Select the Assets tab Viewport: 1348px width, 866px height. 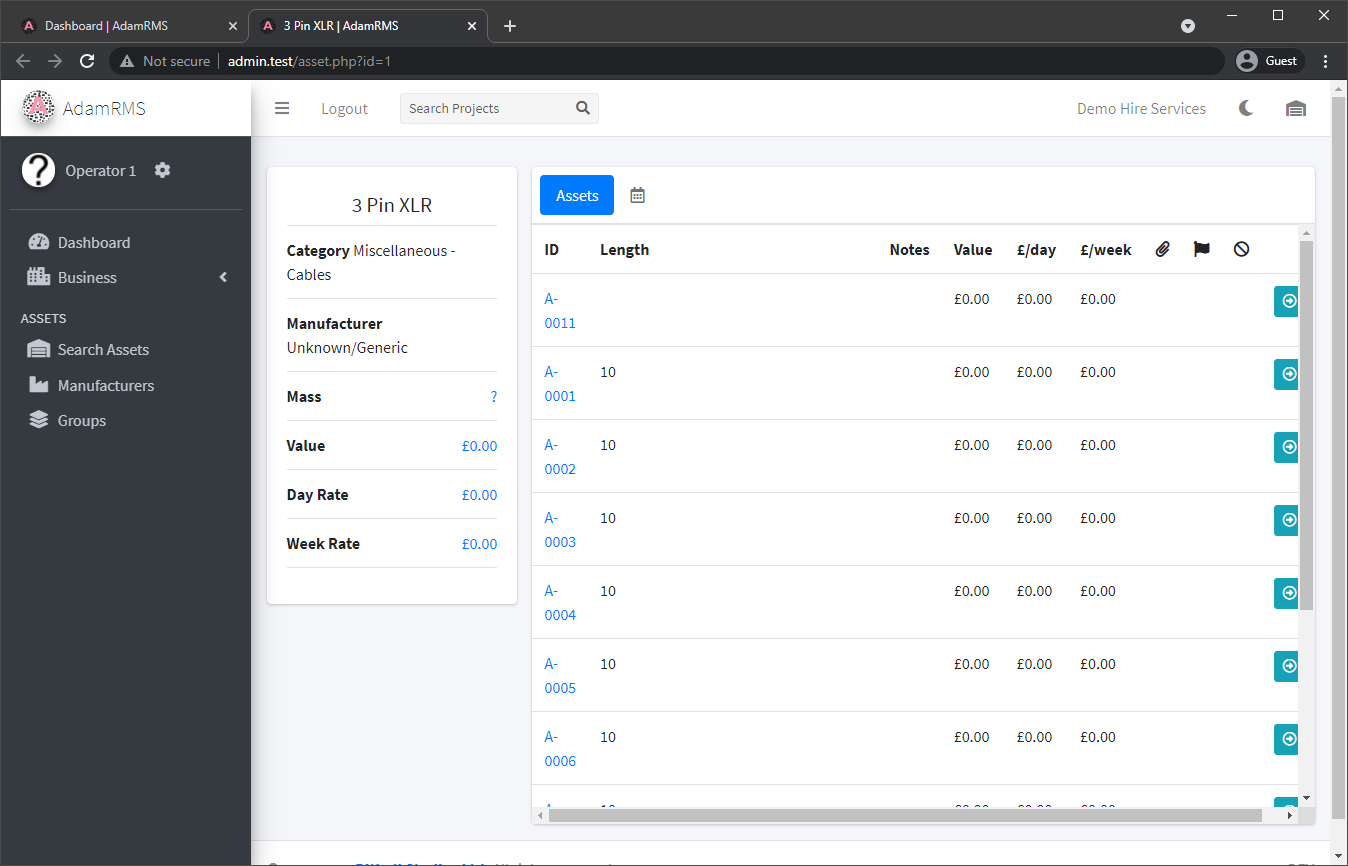[577, 195]
